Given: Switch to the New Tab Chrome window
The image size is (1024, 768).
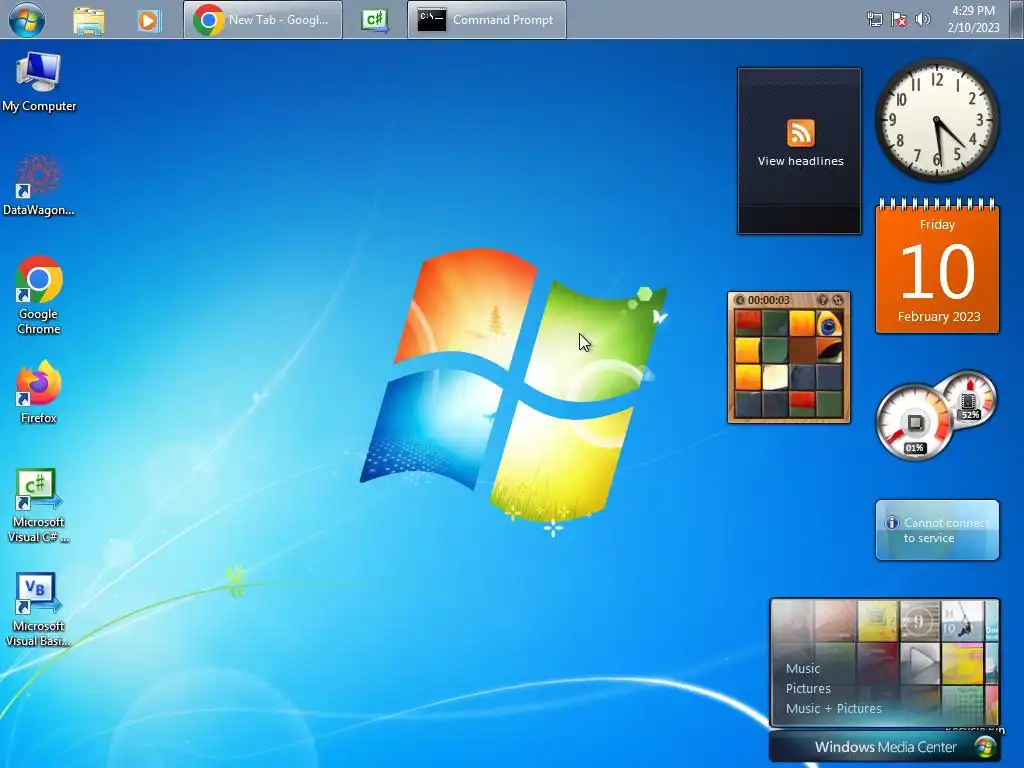Looking at the screenshot, I should 263,20.
